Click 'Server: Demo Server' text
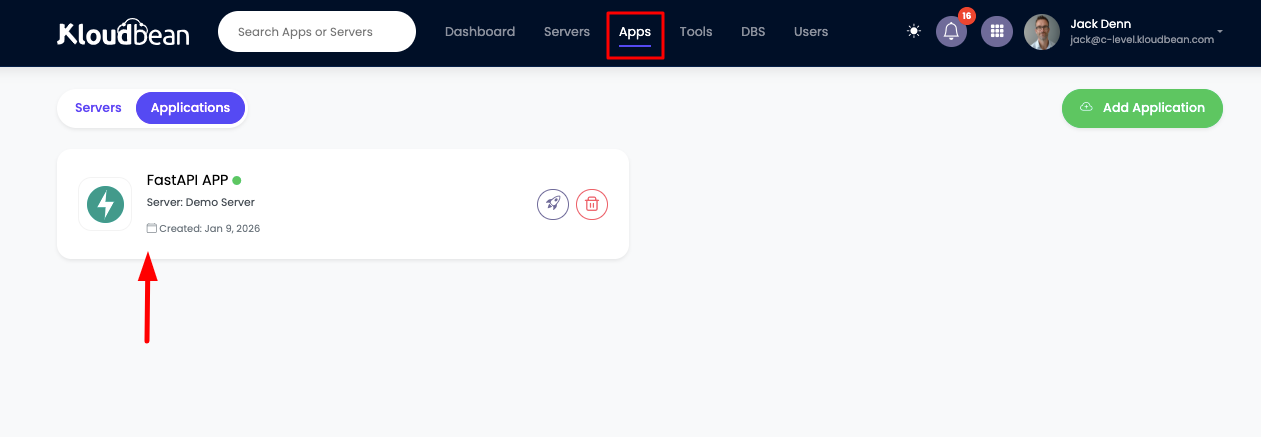The height and width of the screenshot is (437, 1261). [201, 202]
